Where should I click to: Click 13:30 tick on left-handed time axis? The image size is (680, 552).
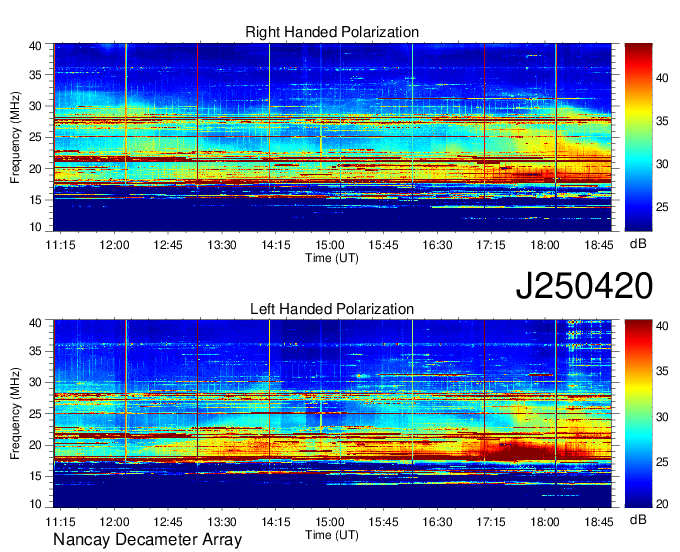click(222, 522)
